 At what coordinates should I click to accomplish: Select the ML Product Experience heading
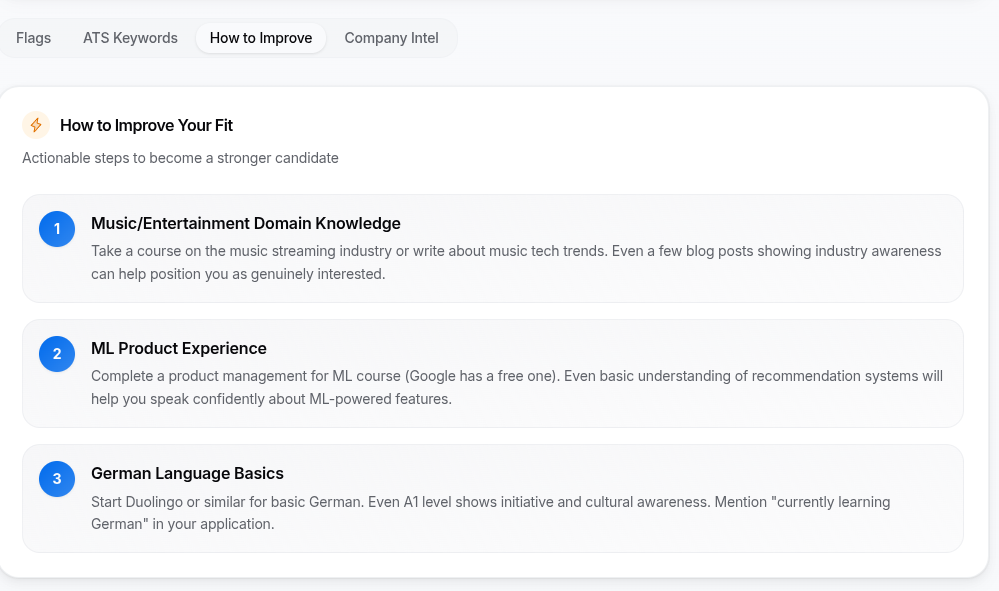179,349
